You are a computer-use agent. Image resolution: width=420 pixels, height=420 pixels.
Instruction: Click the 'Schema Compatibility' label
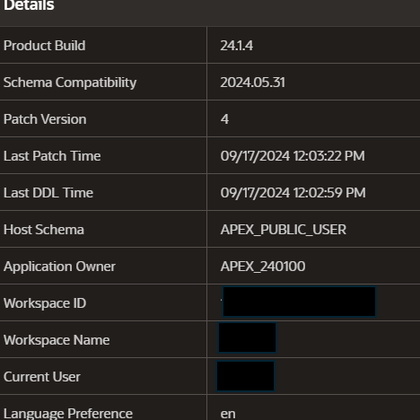70,83
